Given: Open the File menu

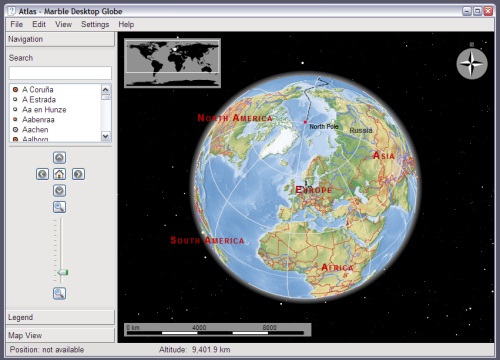Looking at the screenshot, I should pos(17,24).
